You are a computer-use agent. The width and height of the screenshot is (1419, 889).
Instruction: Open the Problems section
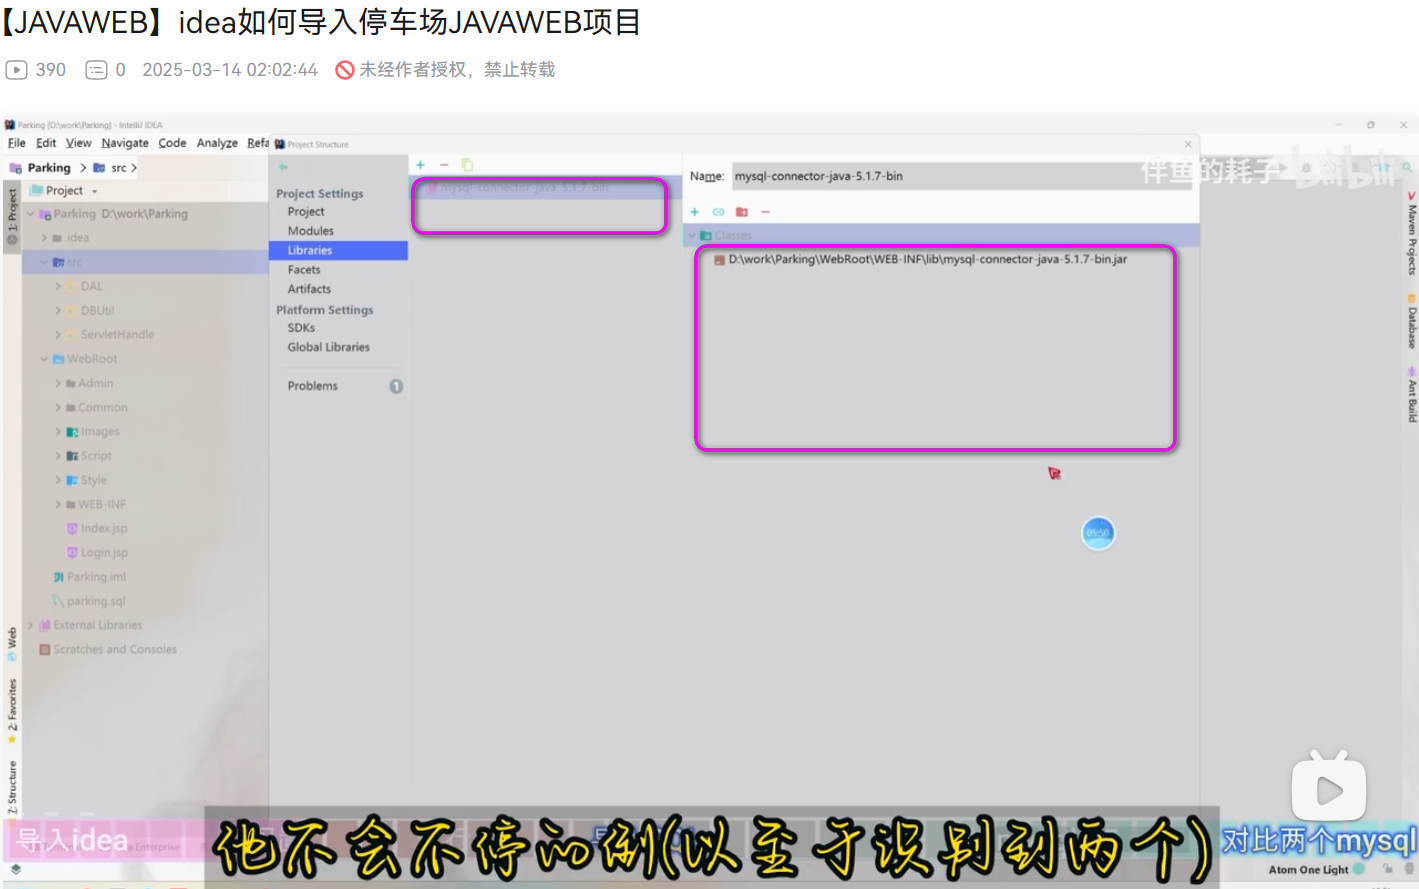313,386
